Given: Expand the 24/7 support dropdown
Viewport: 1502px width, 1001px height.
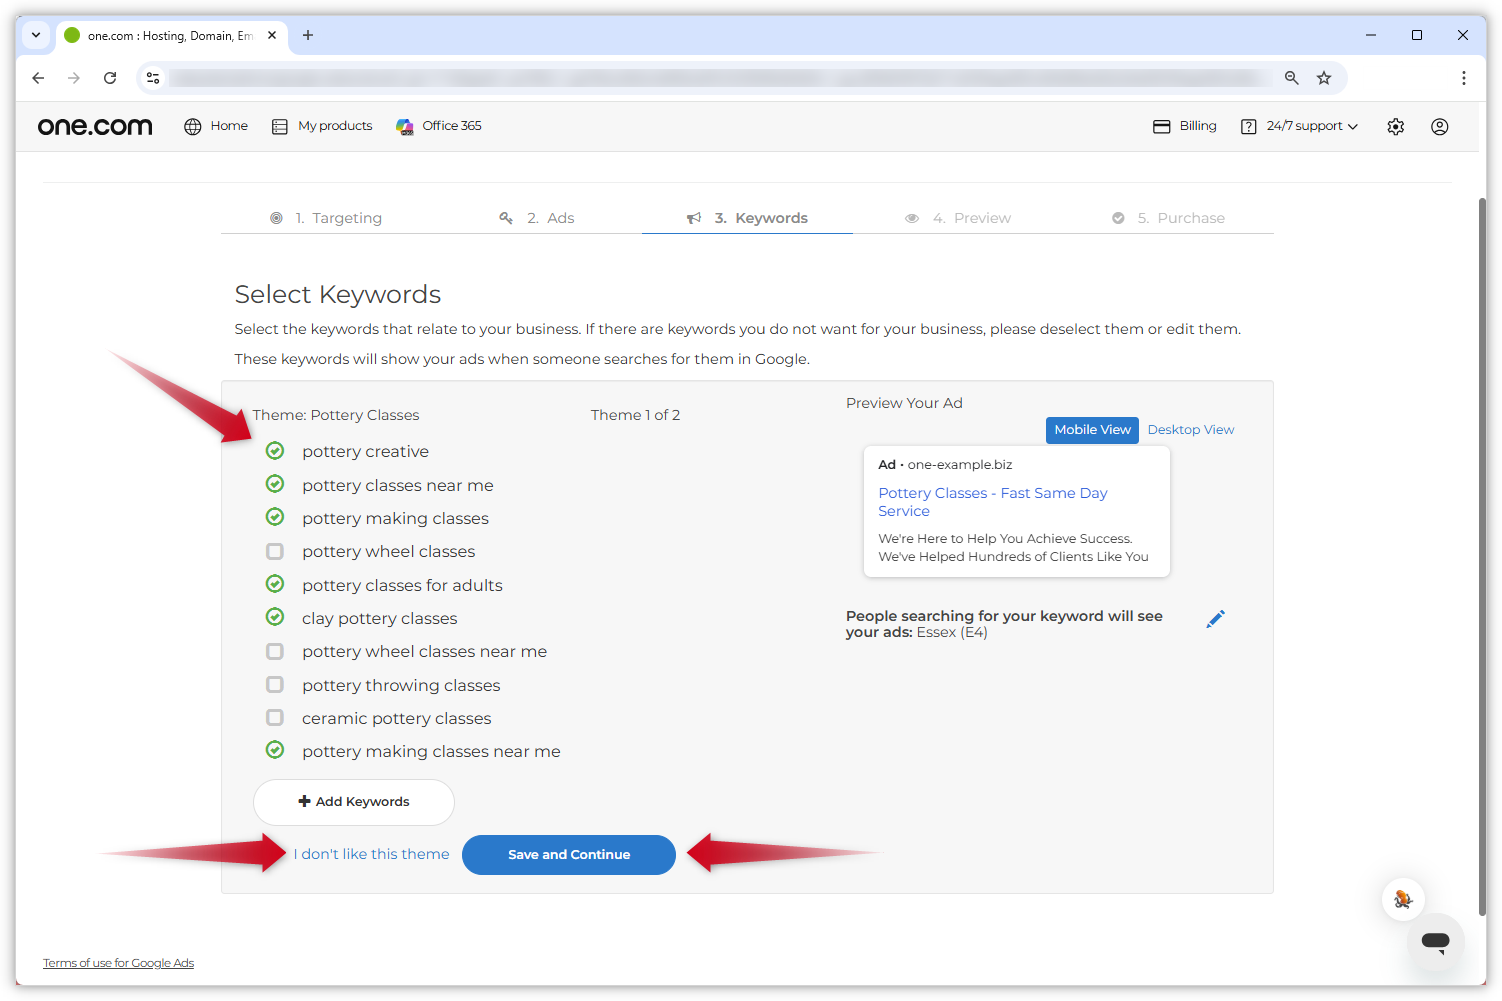Looking at the screenshot, I should tap(1300, 126).
